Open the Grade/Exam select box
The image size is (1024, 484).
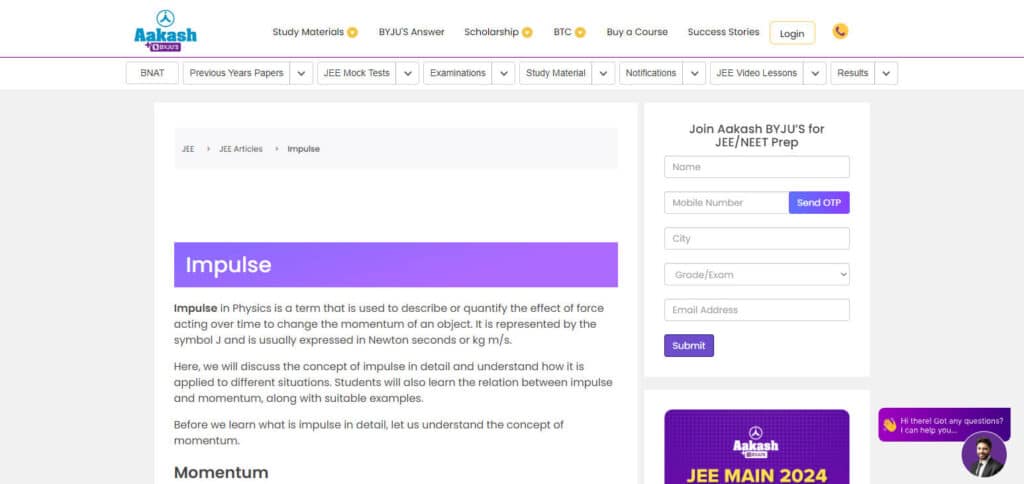pyautogui.click(x=757, y=274)
